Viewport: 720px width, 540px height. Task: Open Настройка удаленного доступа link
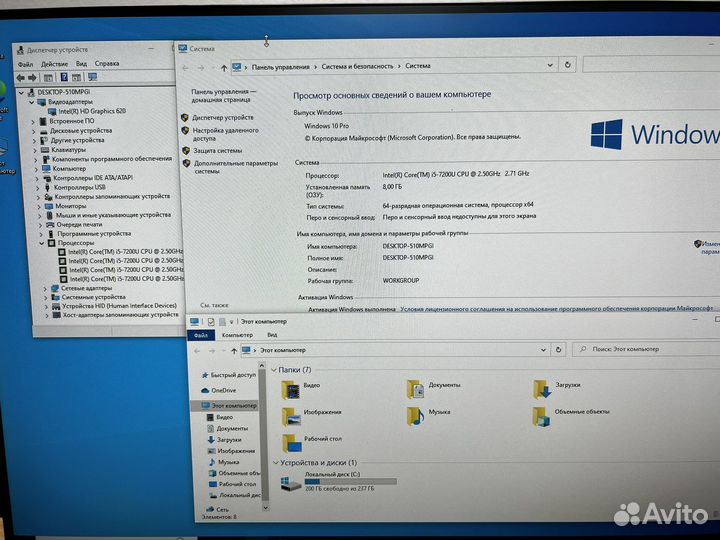click(x=225, y=134)
